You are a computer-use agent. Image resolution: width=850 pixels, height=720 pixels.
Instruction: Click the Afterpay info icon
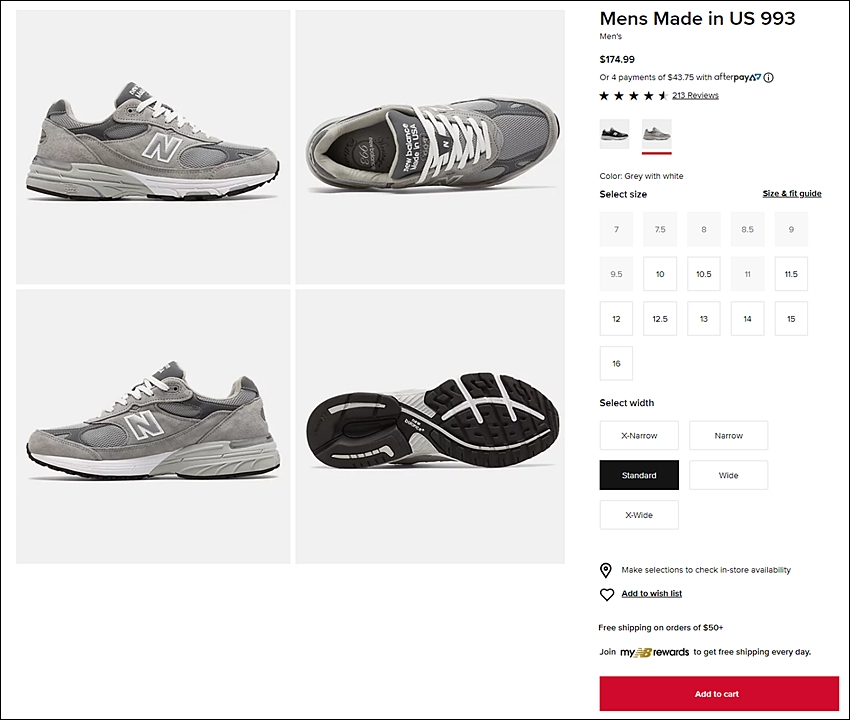[768, 78]
